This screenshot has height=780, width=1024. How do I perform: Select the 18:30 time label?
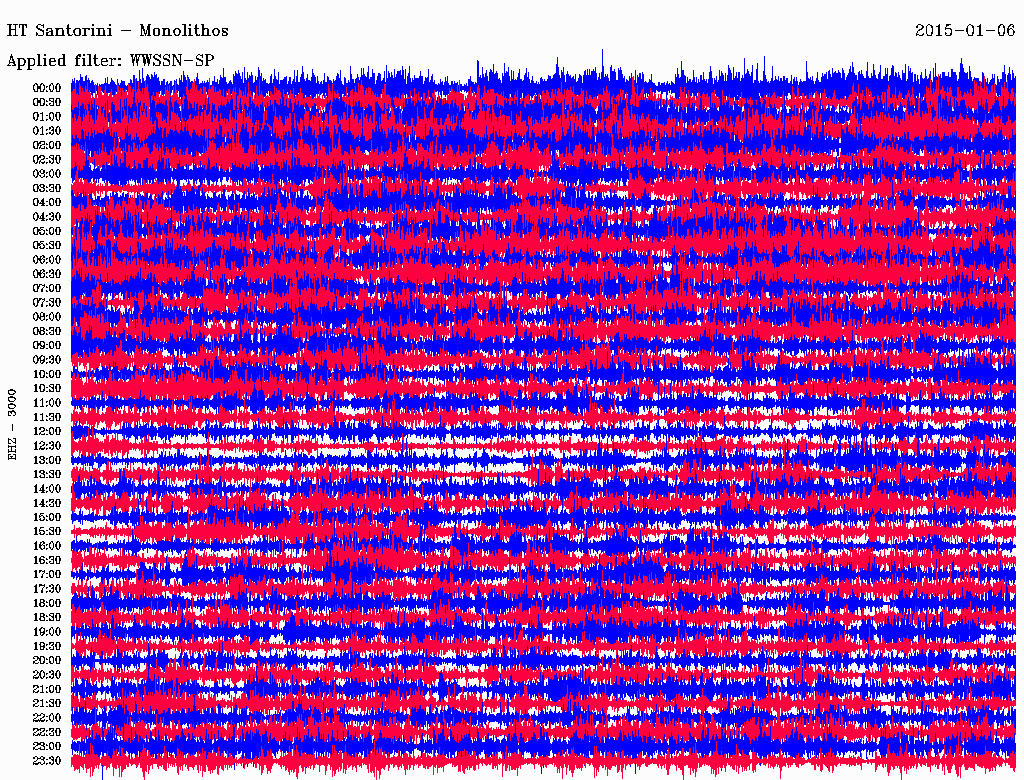click(47, 617)
